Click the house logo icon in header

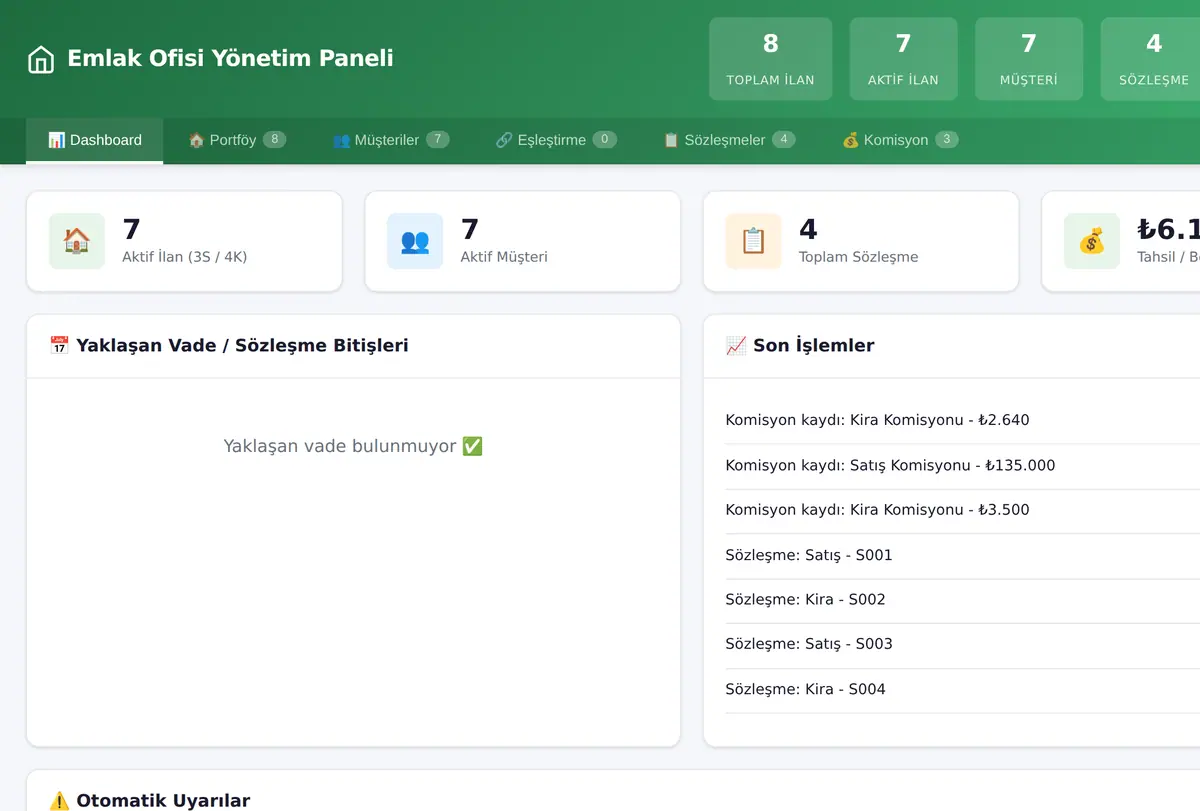pyautogui.click(x=41, y=59)
